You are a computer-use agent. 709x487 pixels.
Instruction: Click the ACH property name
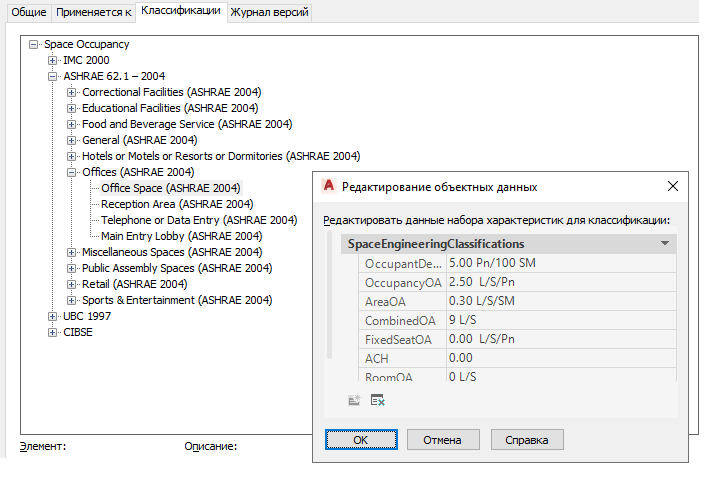coord(403,359)
